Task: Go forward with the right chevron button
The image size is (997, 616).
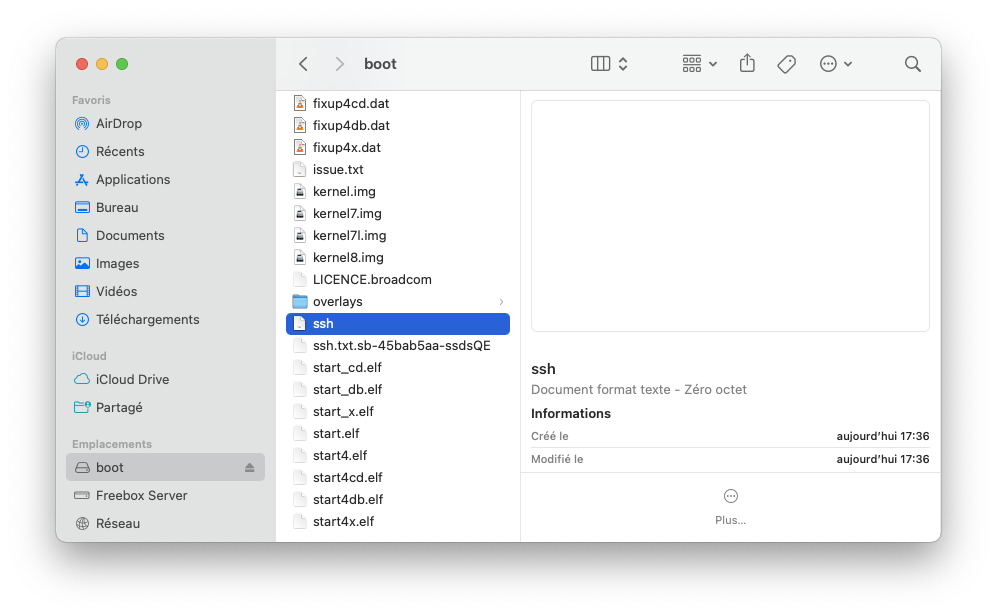Action: pyautogui.click(x=340, y=64)
